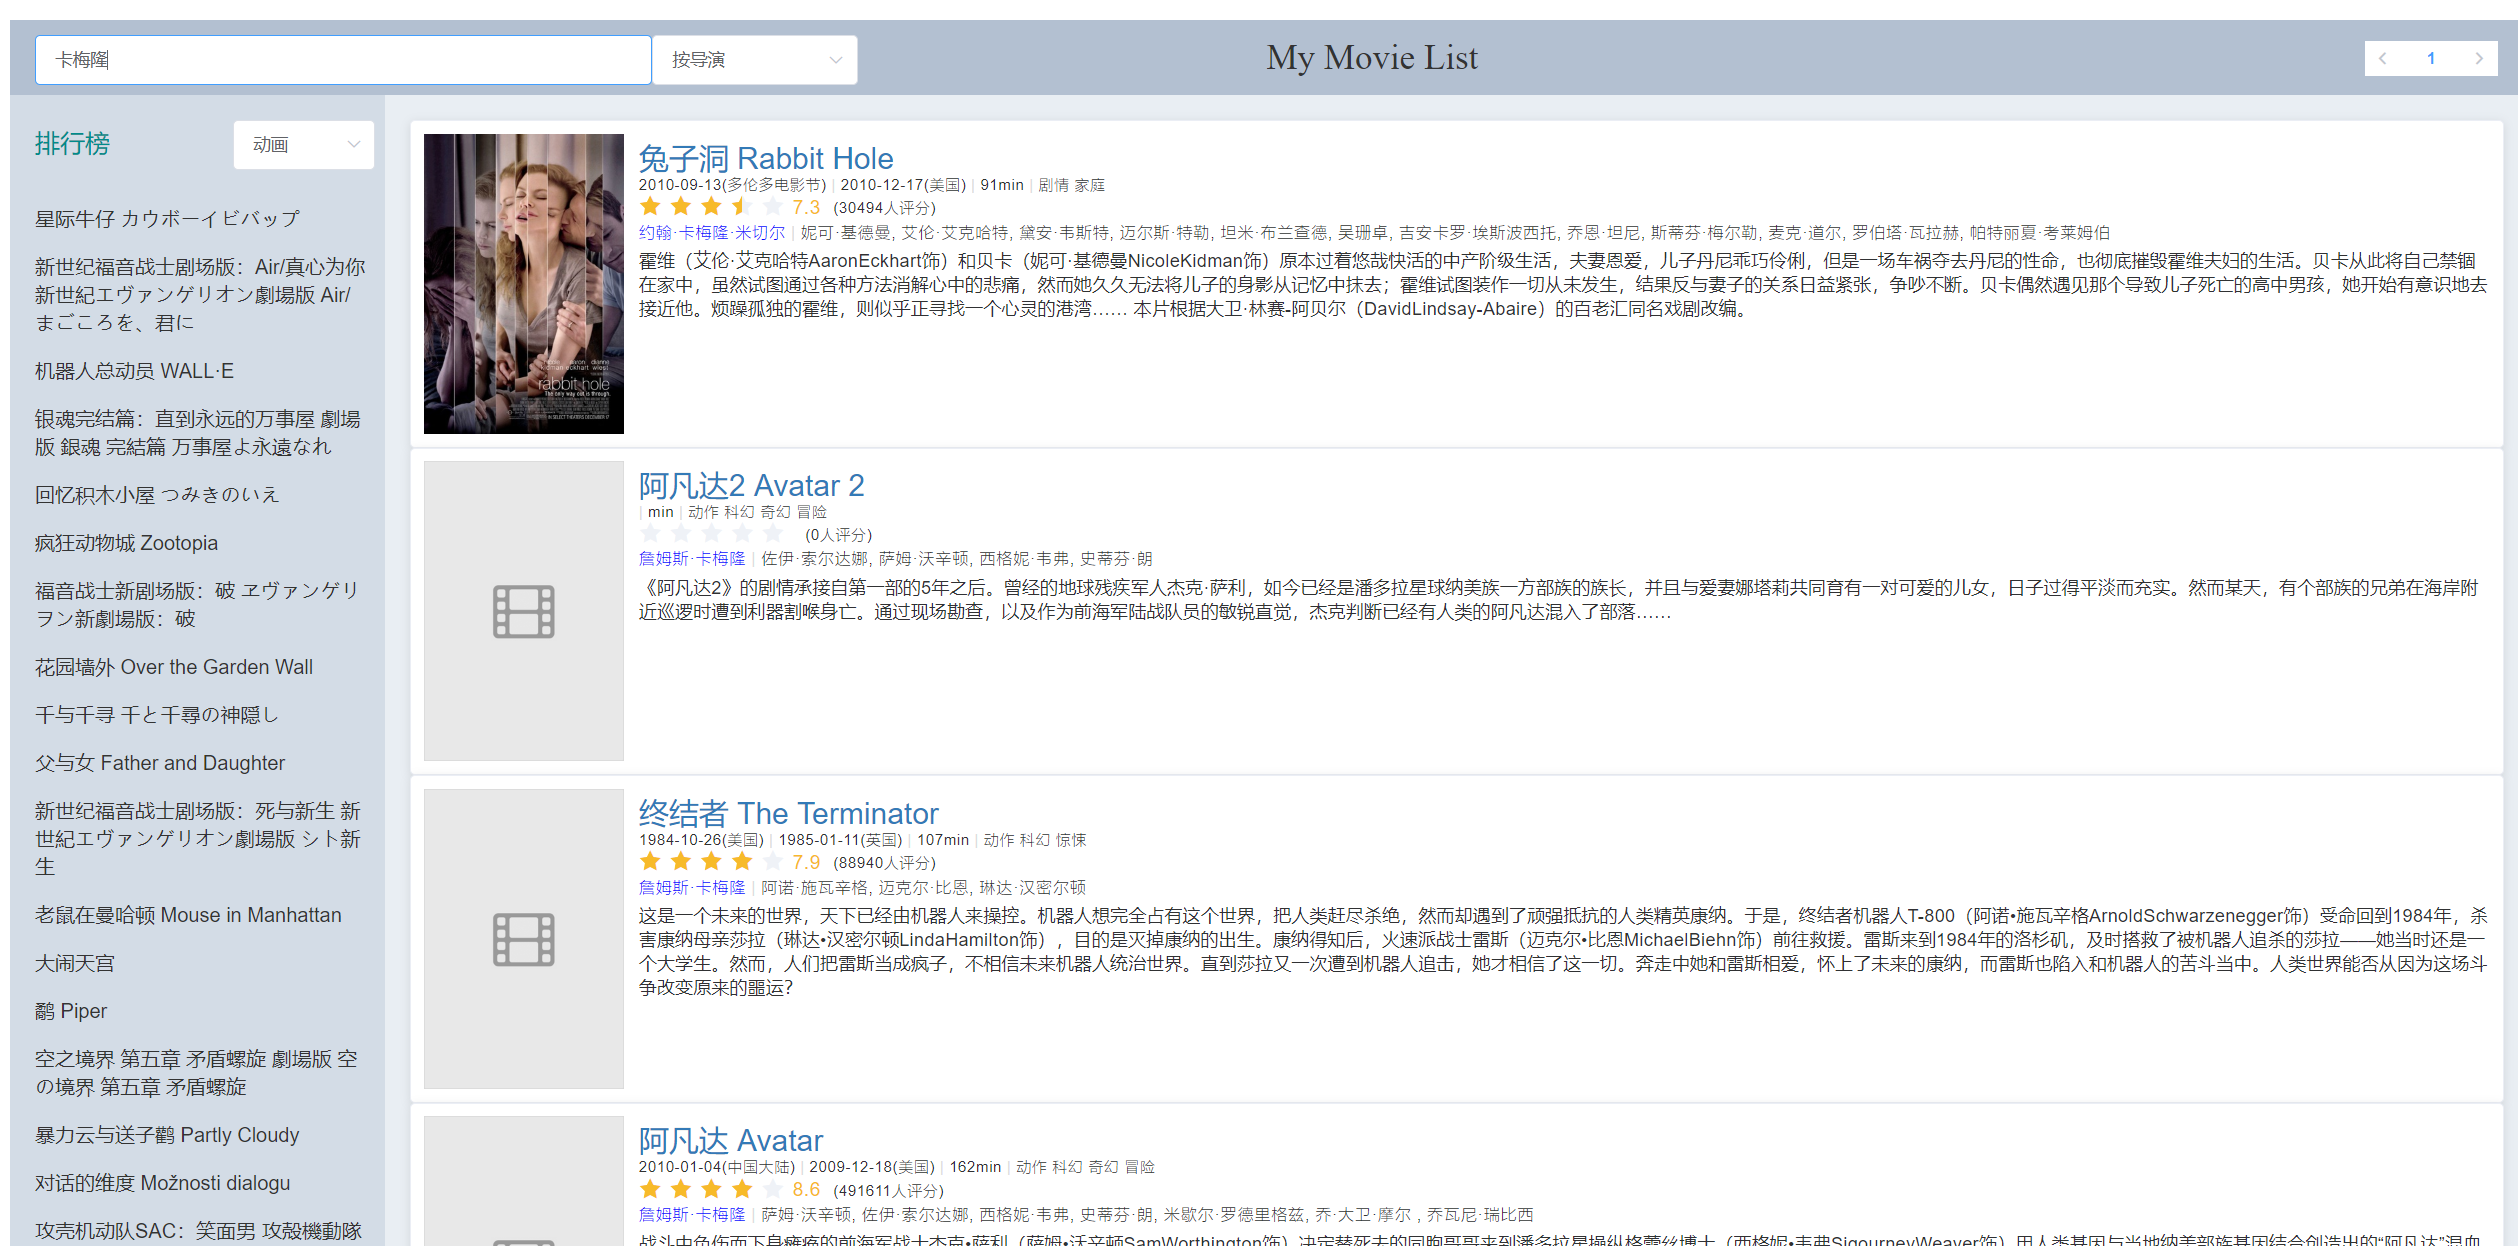Click the Rabbit Hole poster thumbnail

click(523, 284)
